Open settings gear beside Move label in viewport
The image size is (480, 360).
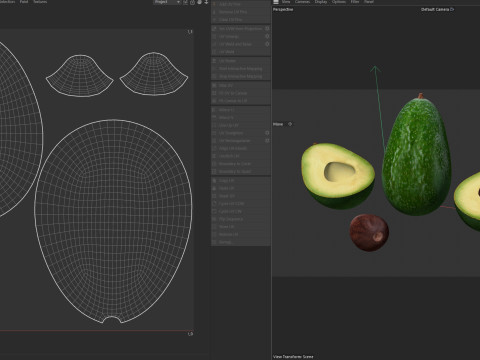tap(290, 124)
